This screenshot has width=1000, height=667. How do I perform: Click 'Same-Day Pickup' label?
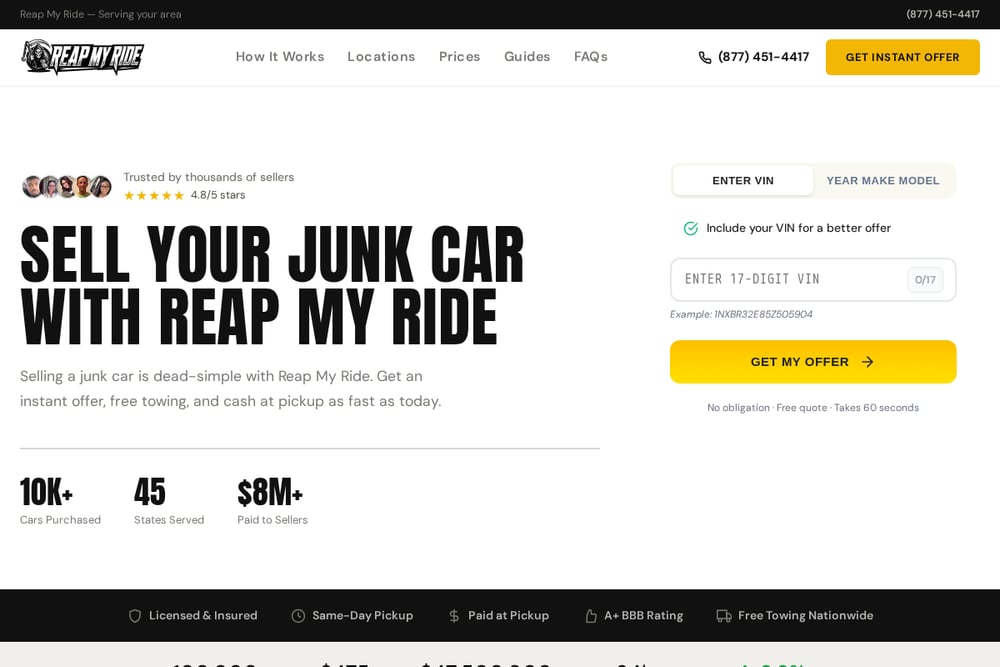tap(362, 615)
